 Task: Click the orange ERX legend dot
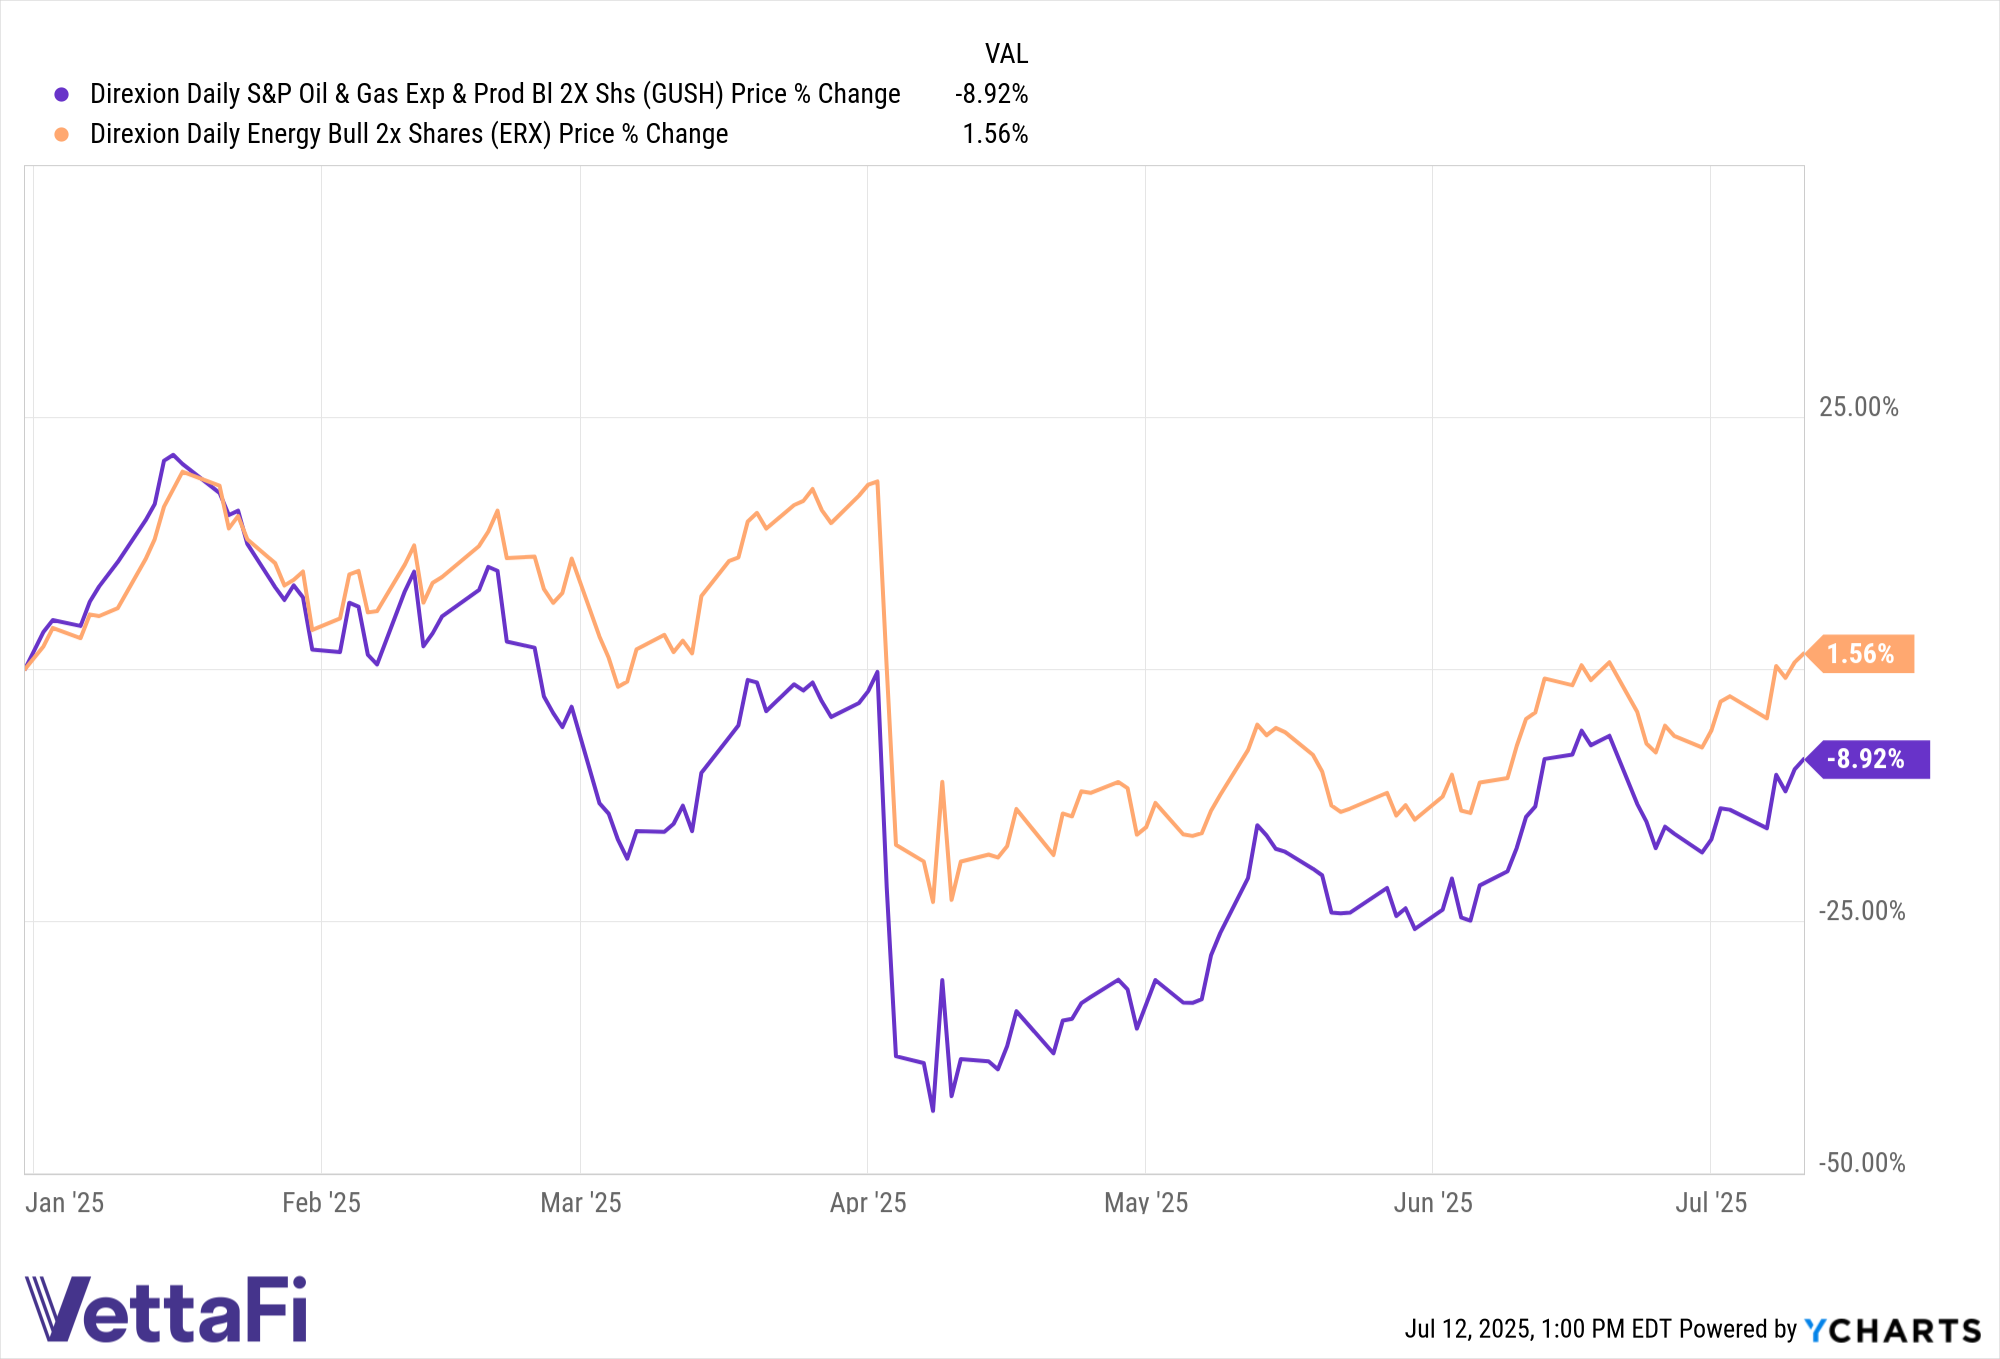62,134
